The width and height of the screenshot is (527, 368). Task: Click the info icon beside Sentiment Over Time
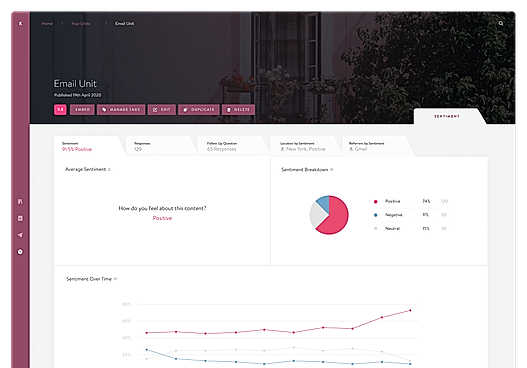(x=115, y=279)
